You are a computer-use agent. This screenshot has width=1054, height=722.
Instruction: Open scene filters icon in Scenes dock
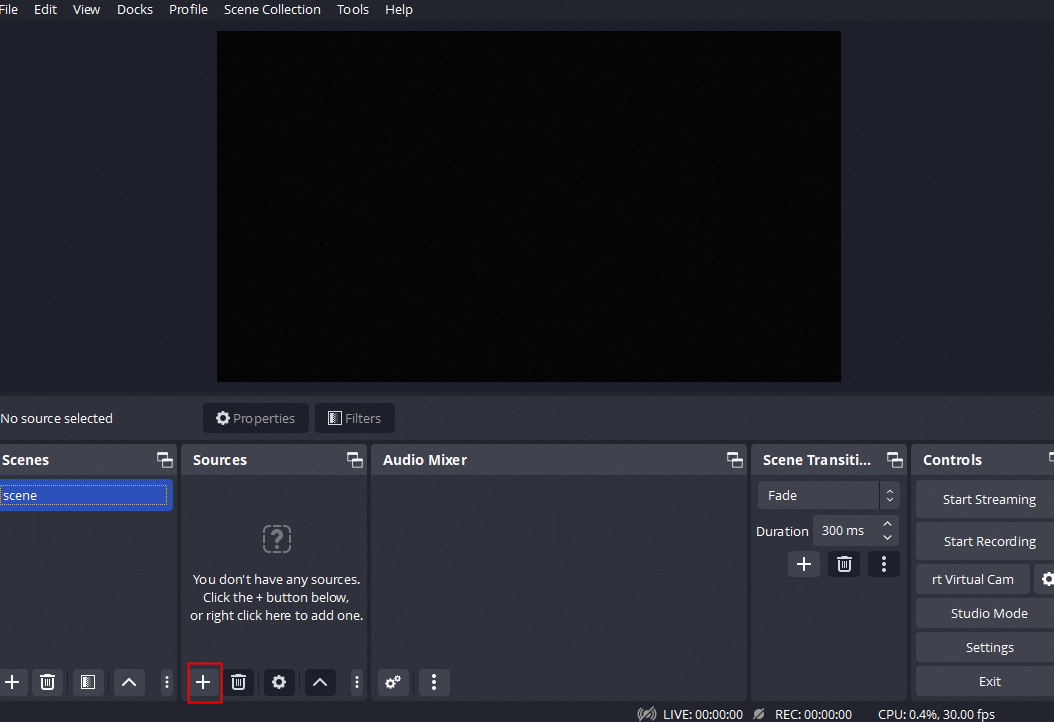click(88, 682)
